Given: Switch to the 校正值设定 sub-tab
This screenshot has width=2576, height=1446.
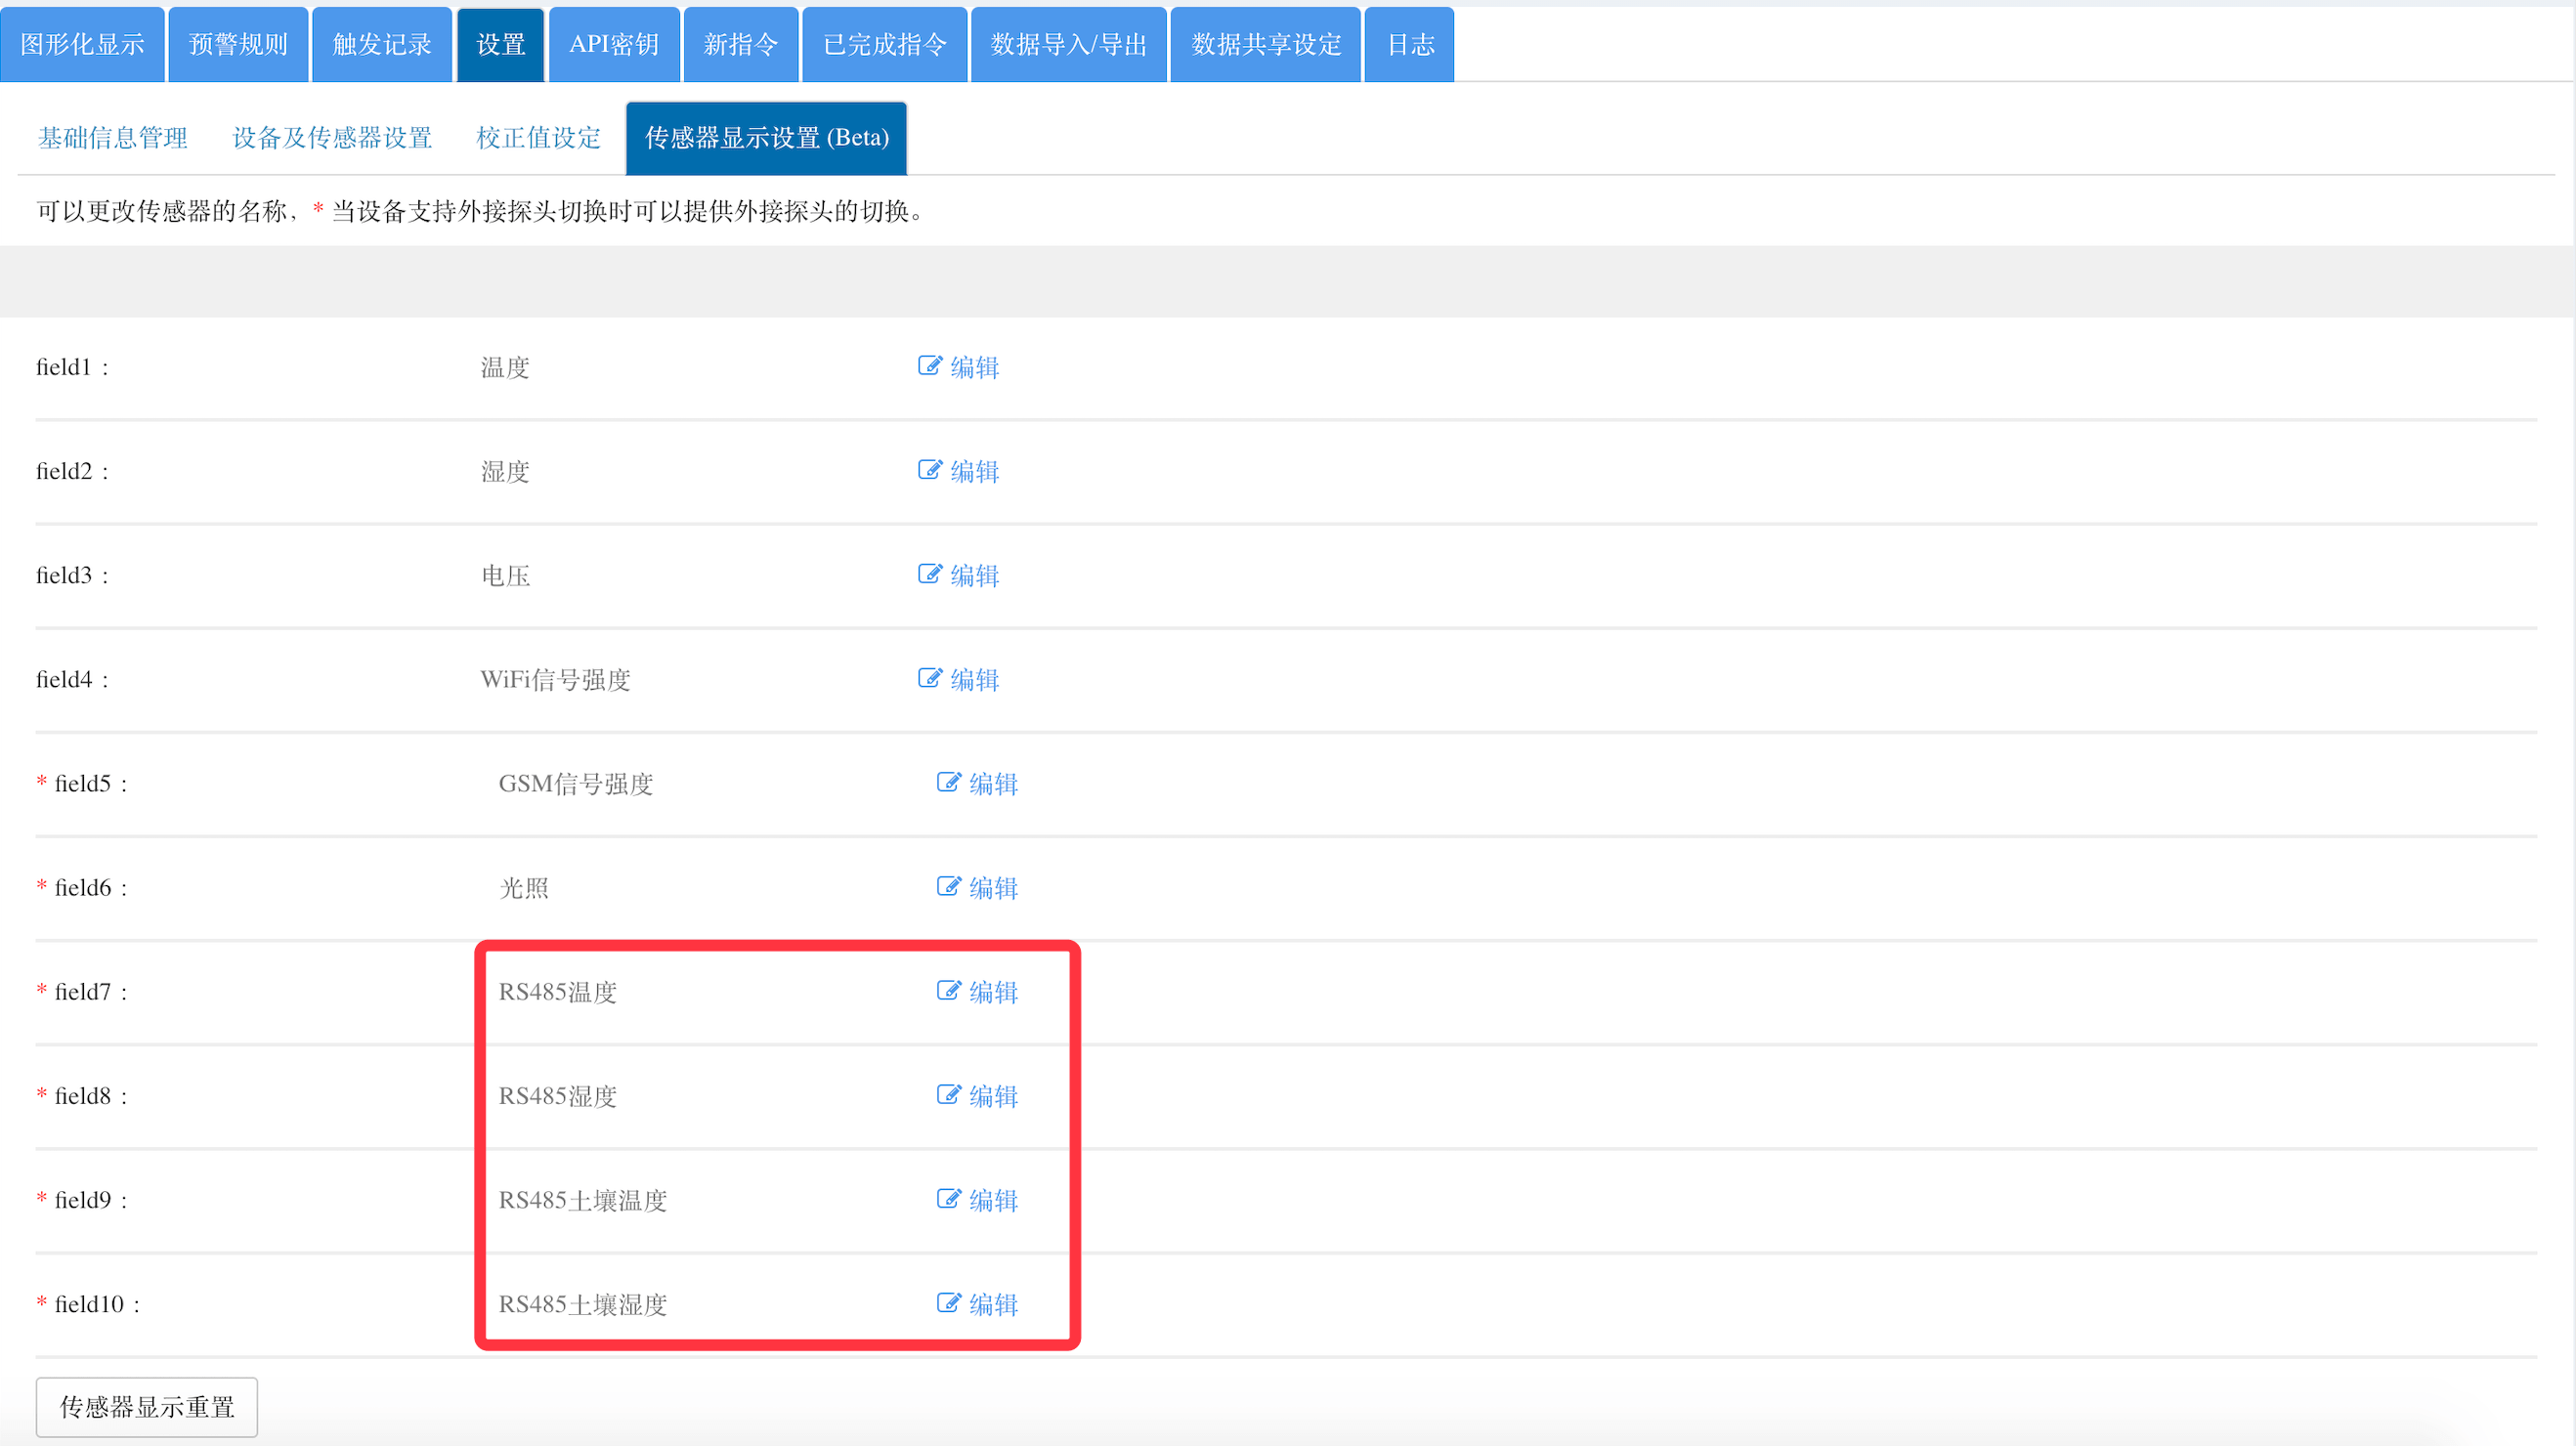Looking at the screenshot, I should coord(539,137).
